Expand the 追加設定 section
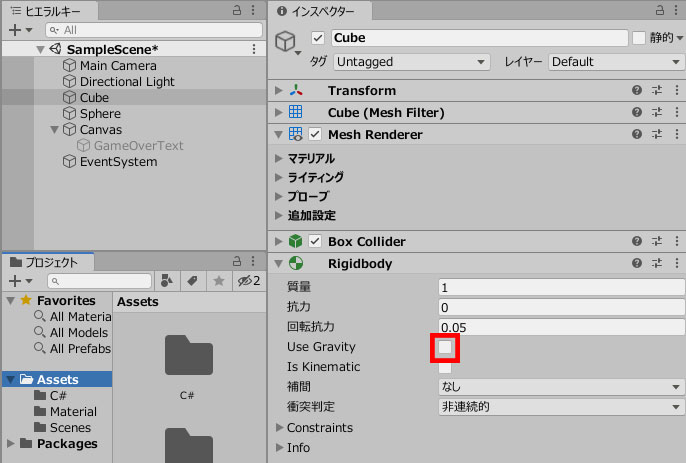 click(279, 215)
